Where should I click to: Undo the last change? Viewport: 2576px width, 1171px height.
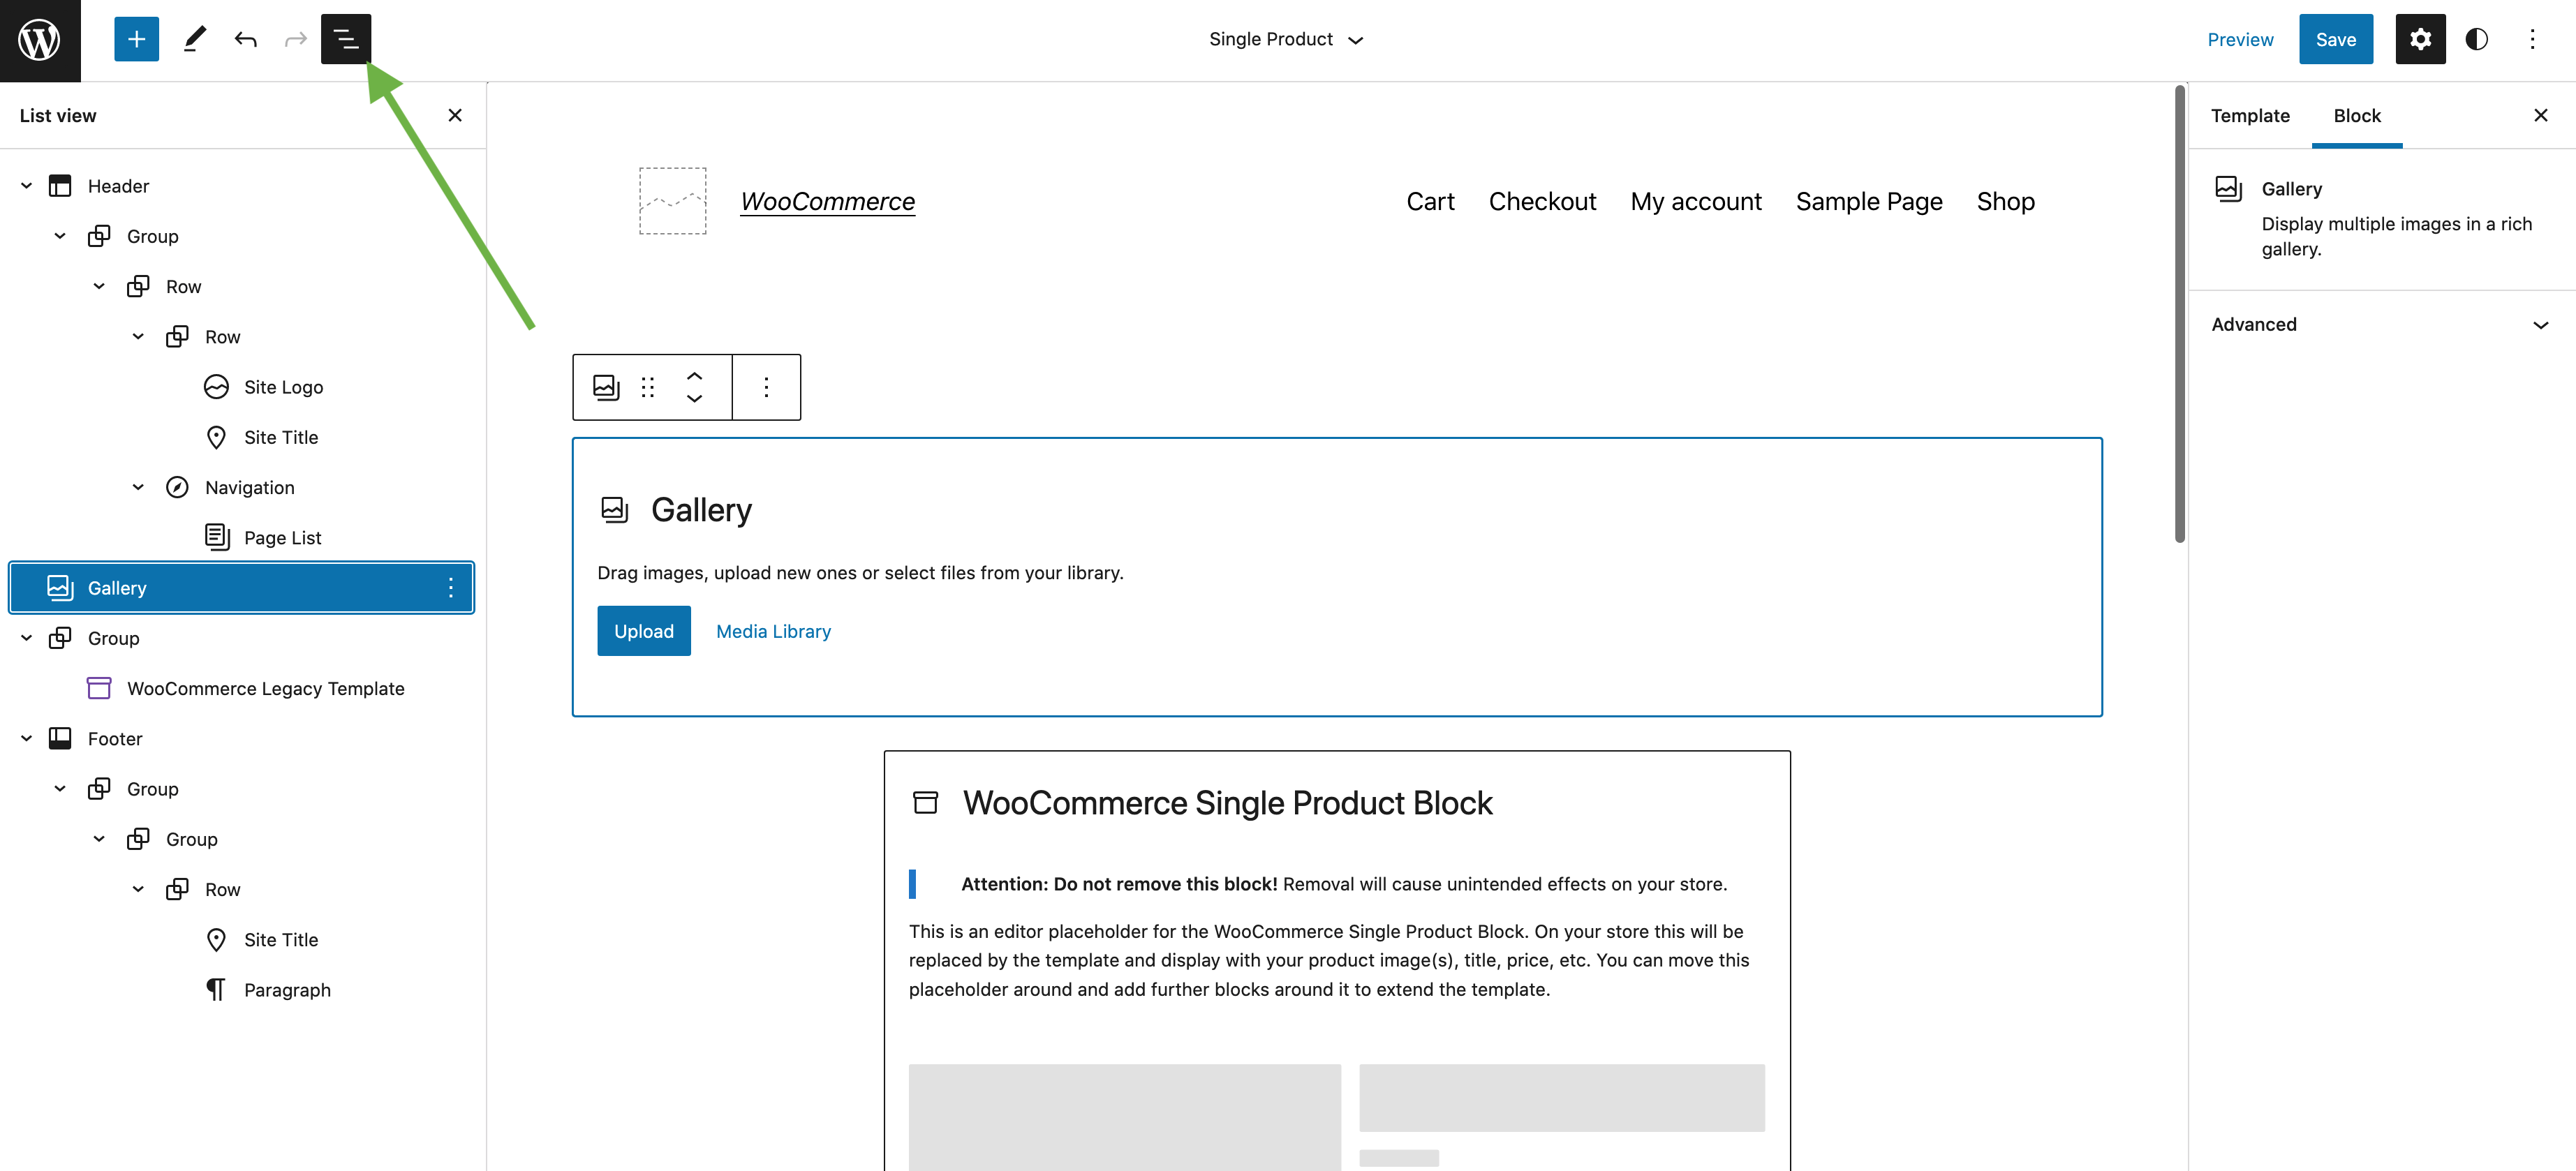coord(245,39)
